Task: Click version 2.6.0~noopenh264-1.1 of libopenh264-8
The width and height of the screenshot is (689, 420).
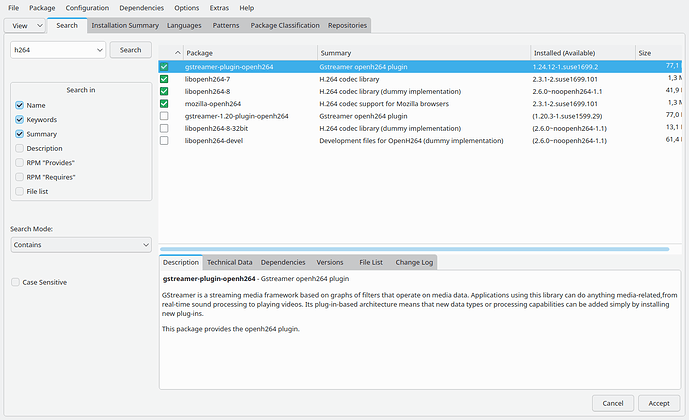Action: [567, 91]
